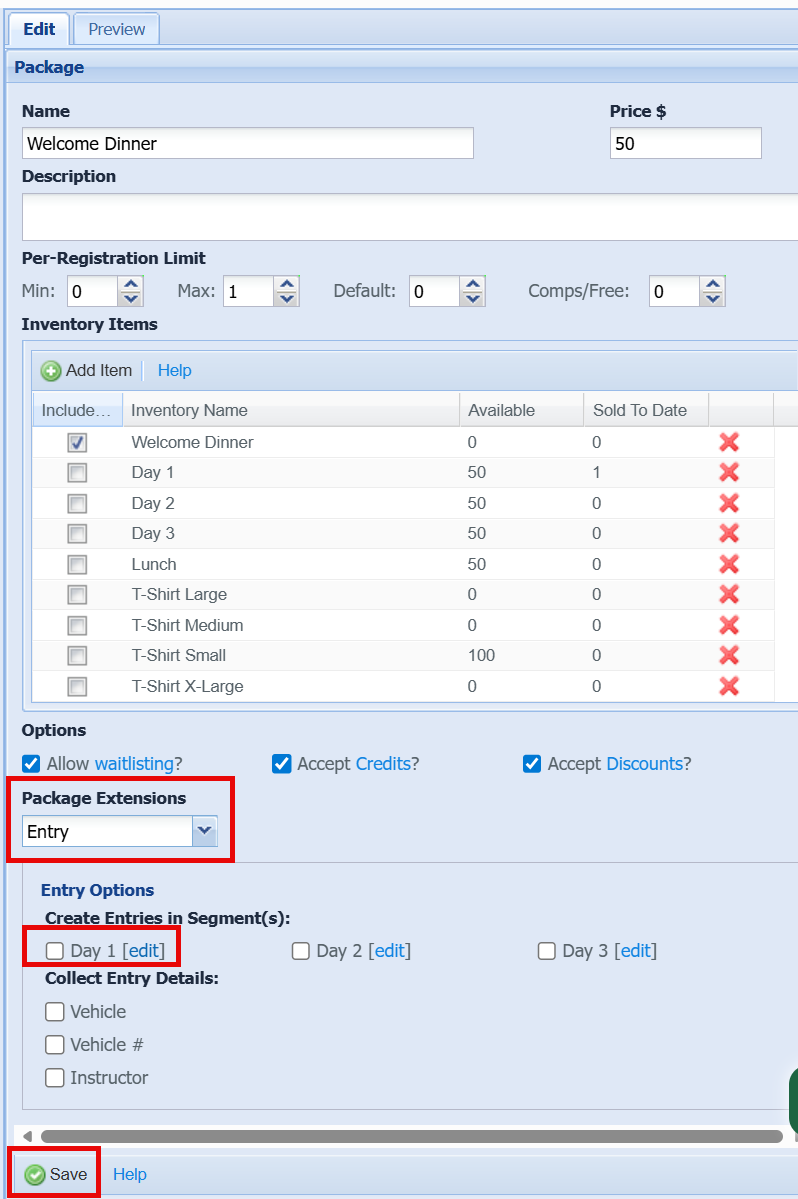The width and height of the screenshot is (798, 1199).
Task: Click the green Add Item plus icon
Action: tap(51, 371)
